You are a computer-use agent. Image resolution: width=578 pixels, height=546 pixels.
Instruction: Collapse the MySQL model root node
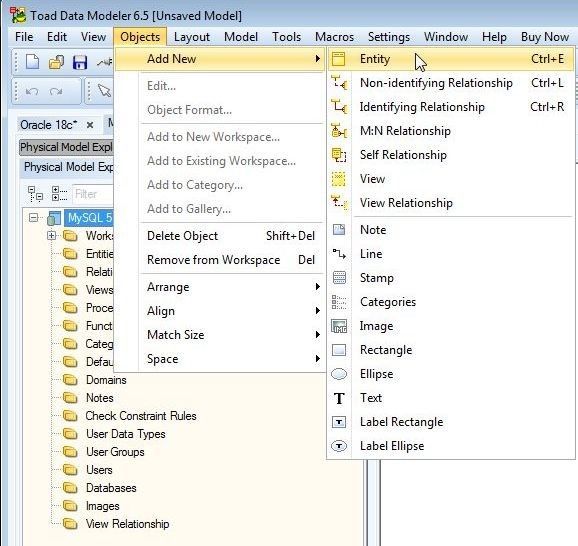coord(34,218)
